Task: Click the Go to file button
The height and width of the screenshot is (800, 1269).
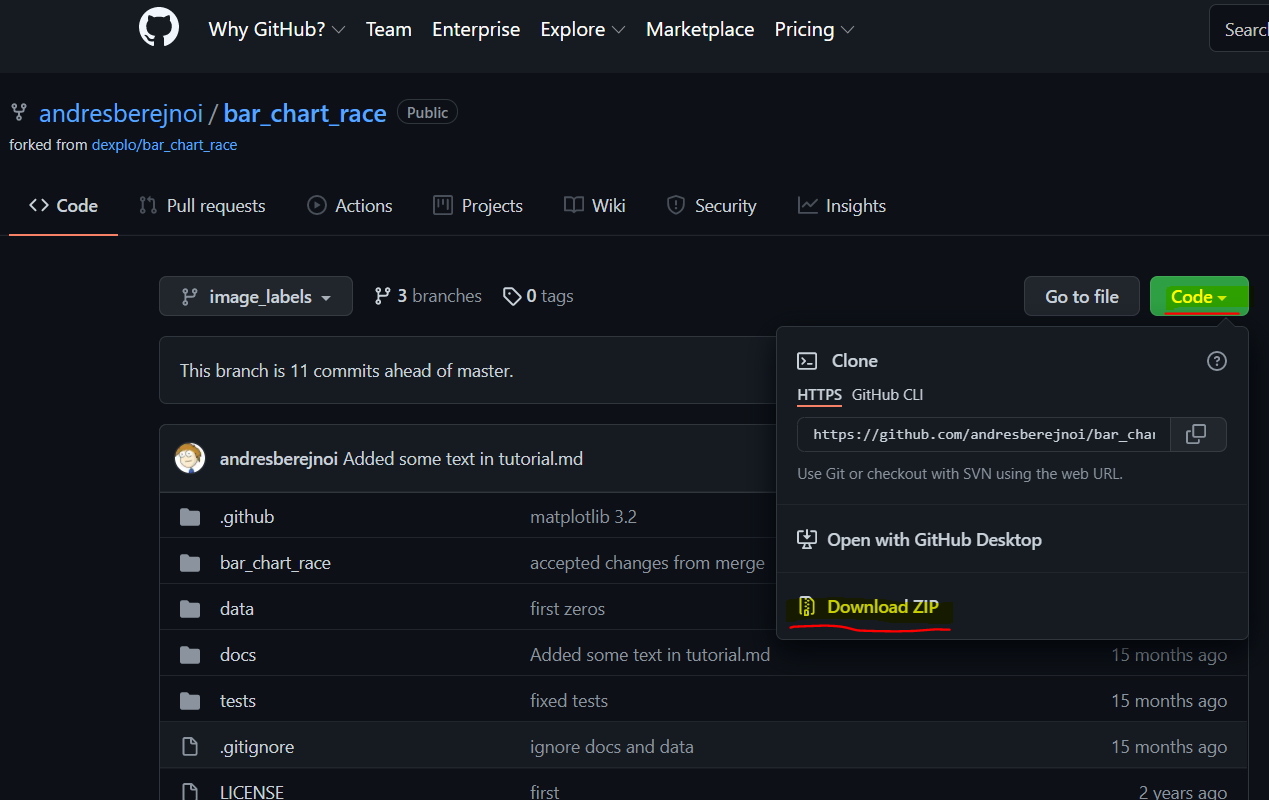Action: pos(1082,296)
